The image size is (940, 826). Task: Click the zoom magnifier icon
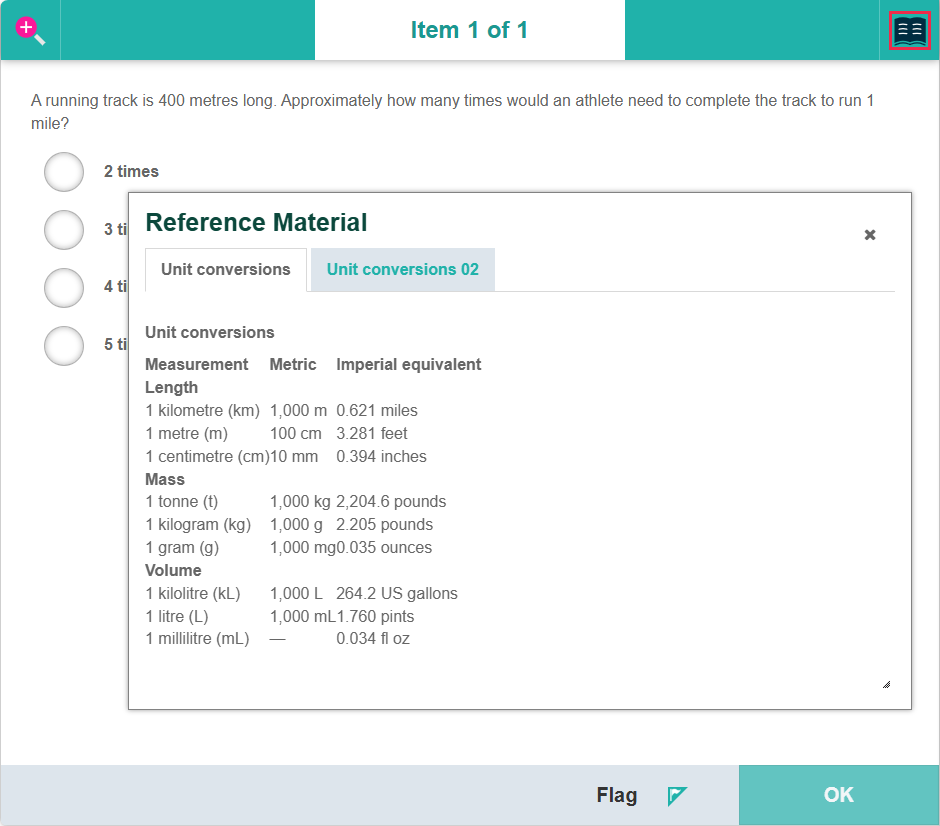point(30,31)
